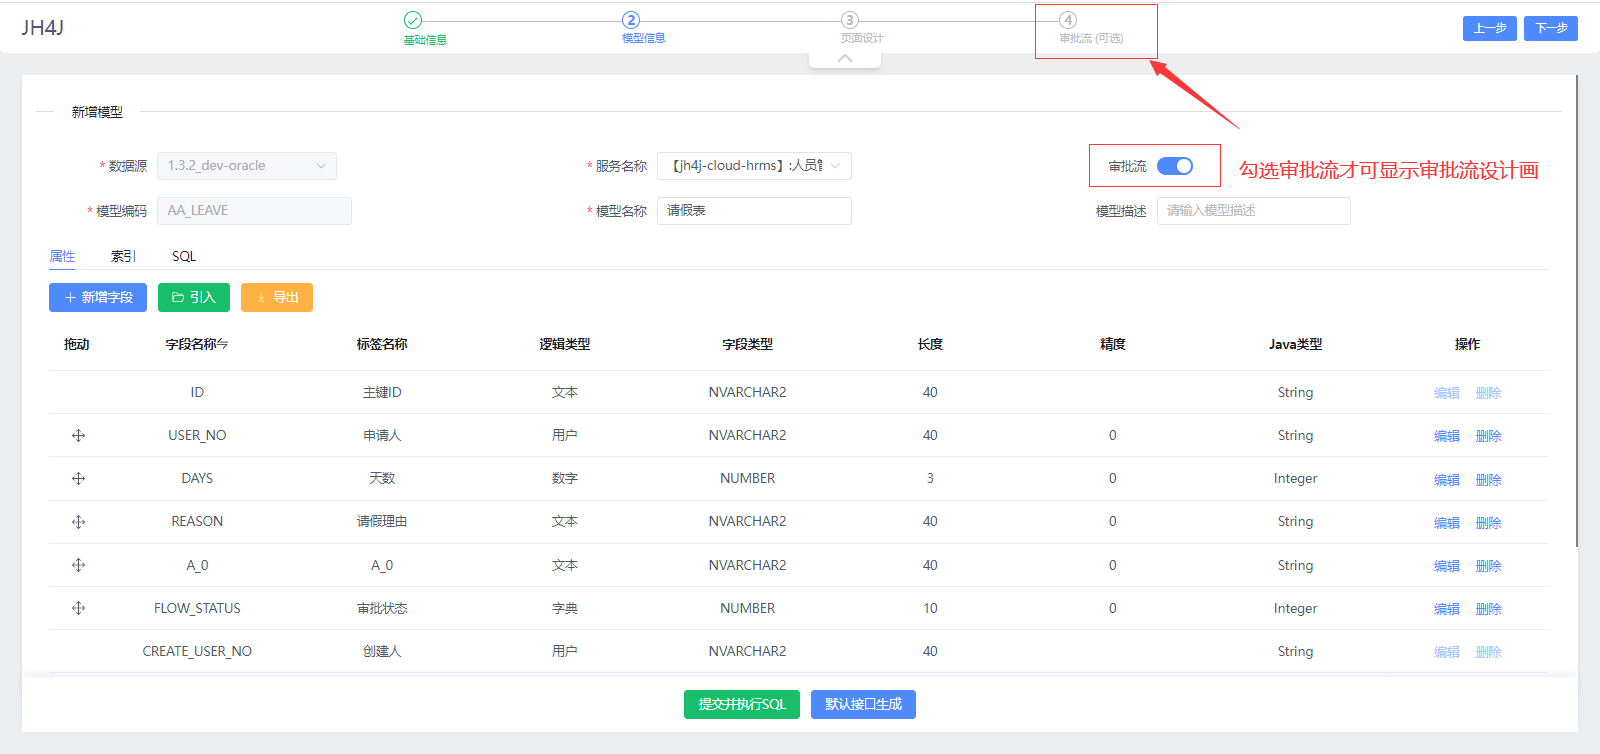1600x754 pixels.
Task: Click 编辑 in the USER_NO row
Action: pyautogui.click(x=1447, y=436)
